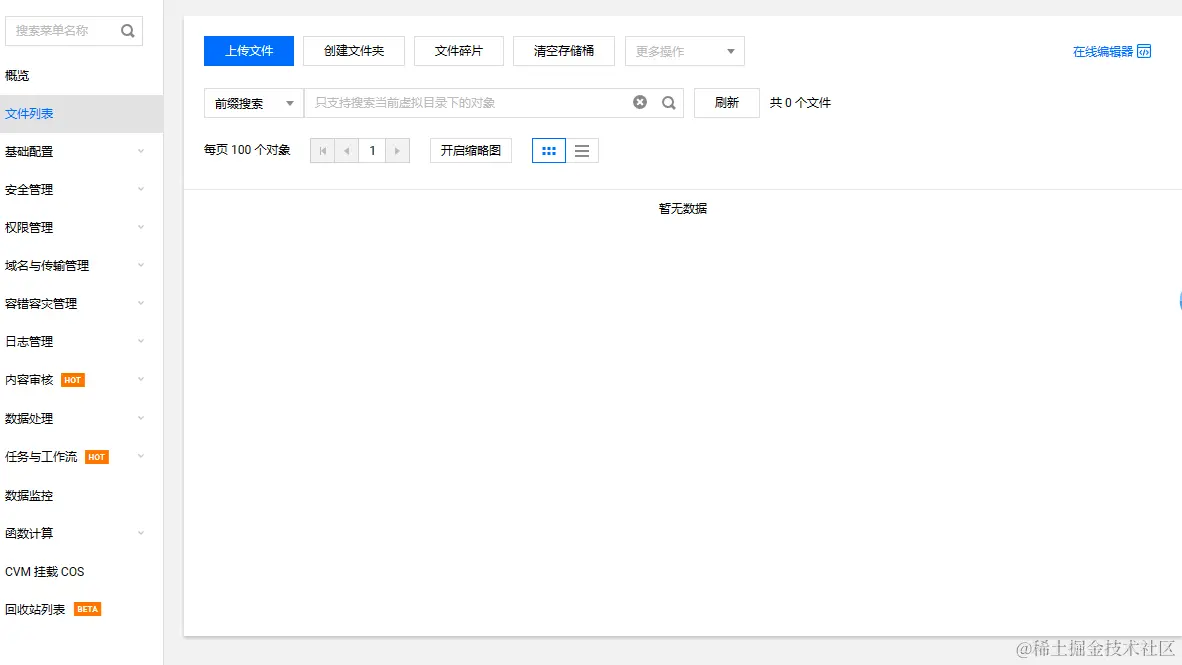This screenshot has height=665, width=1182.
Task: Open the 更多操作 dropdown
Action: 684,51
